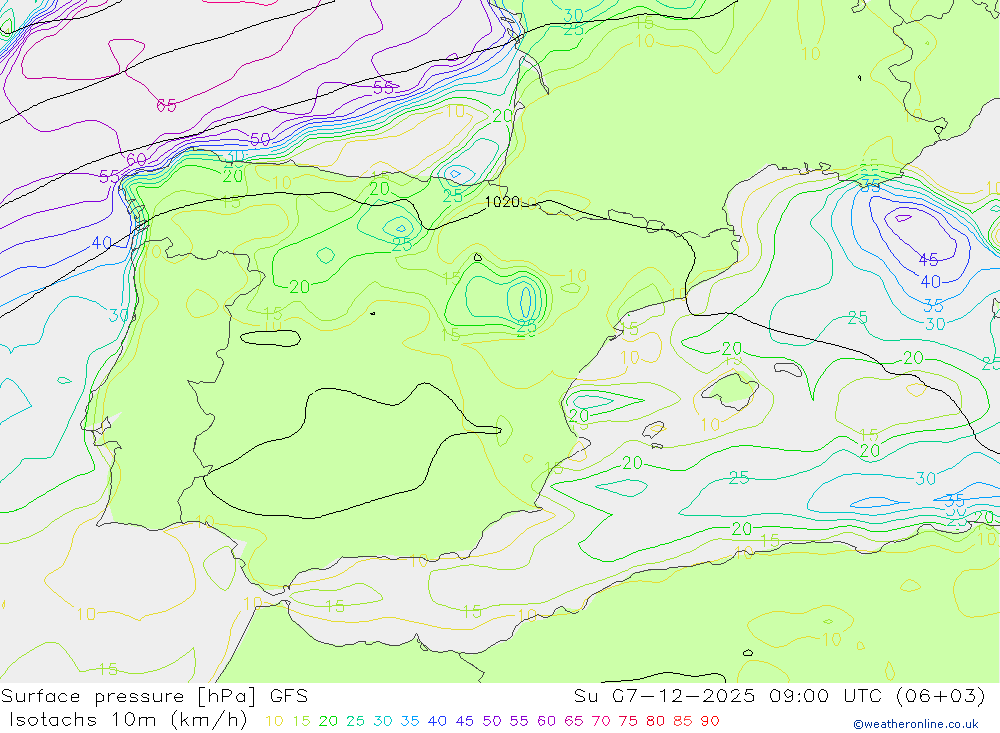Image resolution: width=1000 pixels, height=733 pixels.
Task: Click the purple 60 contour label on map
Action: click(x=136, y=159)
